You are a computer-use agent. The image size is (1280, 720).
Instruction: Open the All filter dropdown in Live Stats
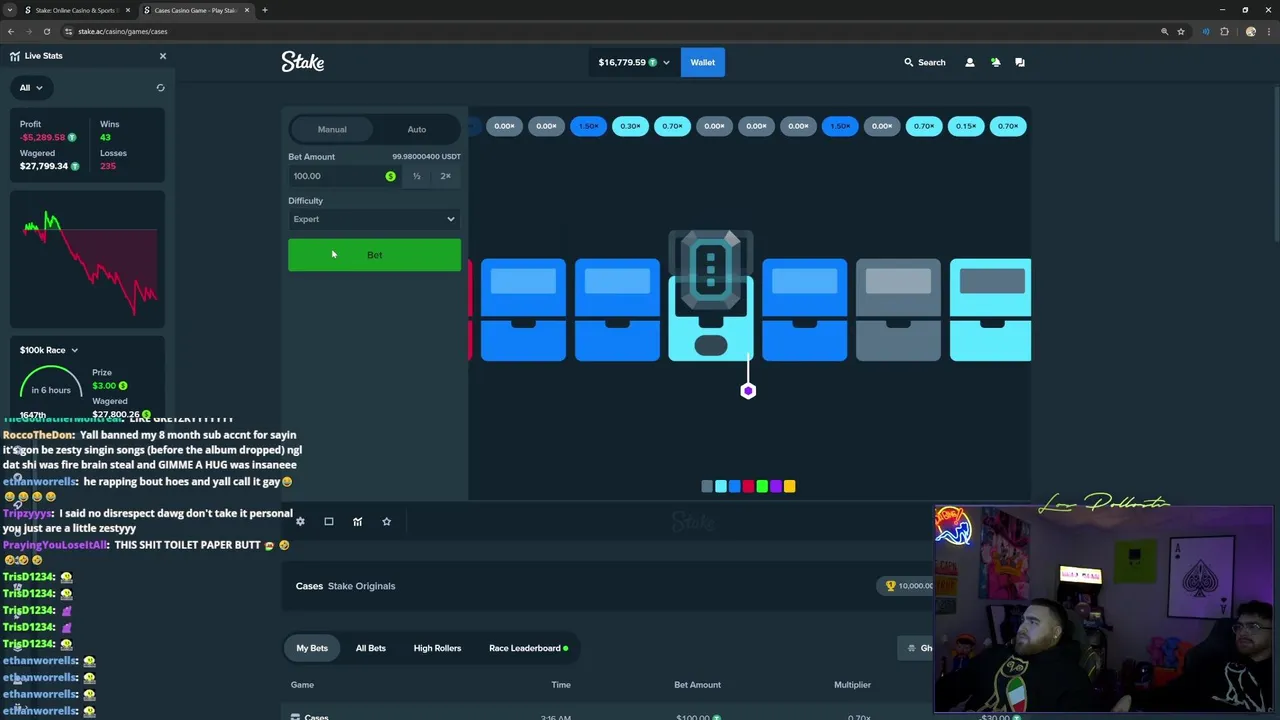[31, 88]
